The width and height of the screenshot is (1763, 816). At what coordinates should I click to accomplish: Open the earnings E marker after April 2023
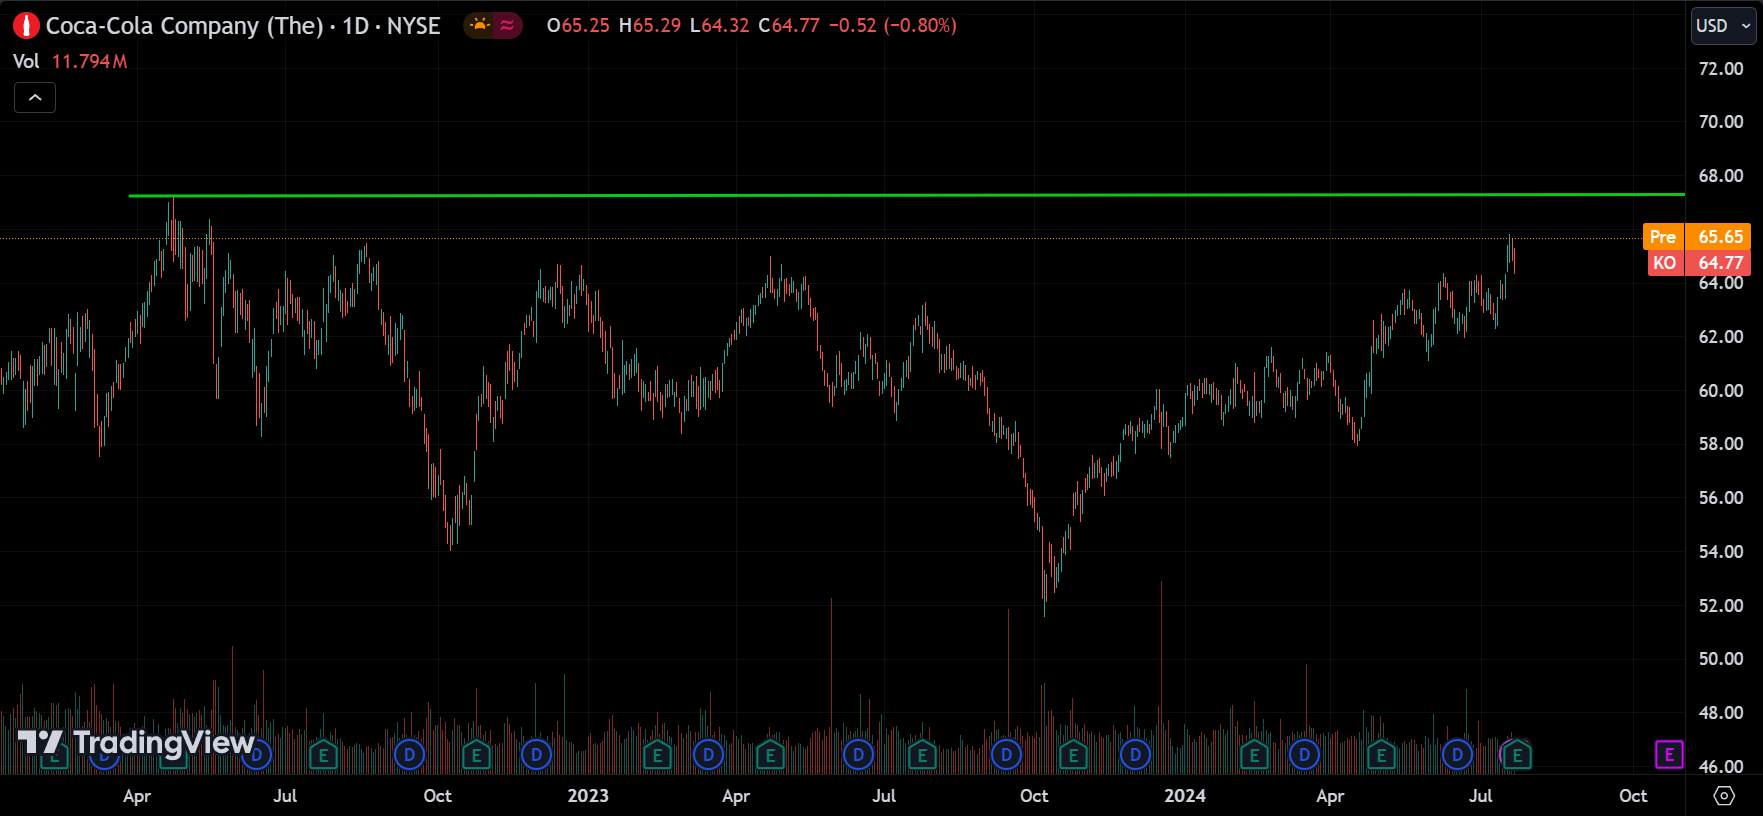tap(770, 756)
